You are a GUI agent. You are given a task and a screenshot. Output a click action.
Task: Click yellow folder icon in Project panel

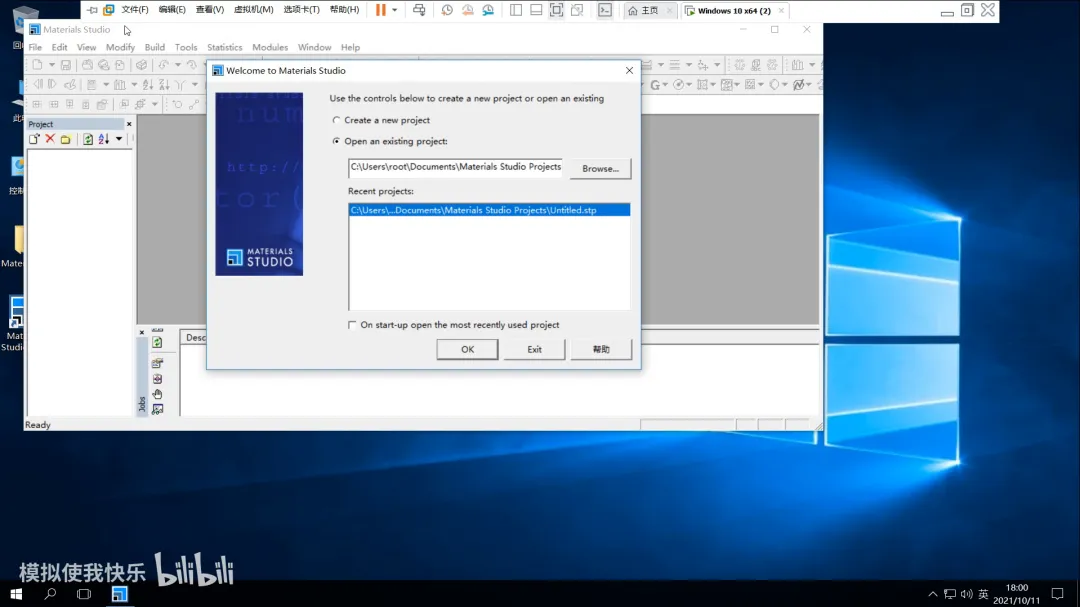point(65,139)
